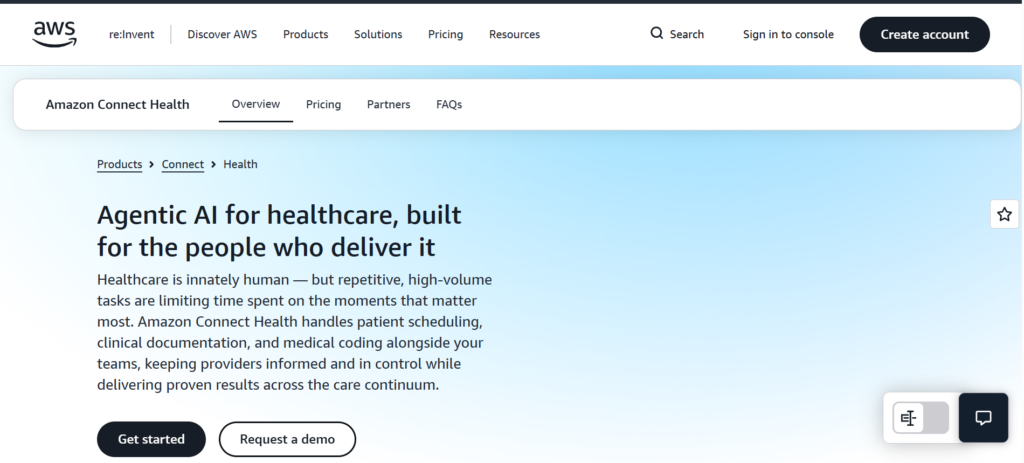Open the AWS logo home link
Screen dimensions: 1024x463
55,35
